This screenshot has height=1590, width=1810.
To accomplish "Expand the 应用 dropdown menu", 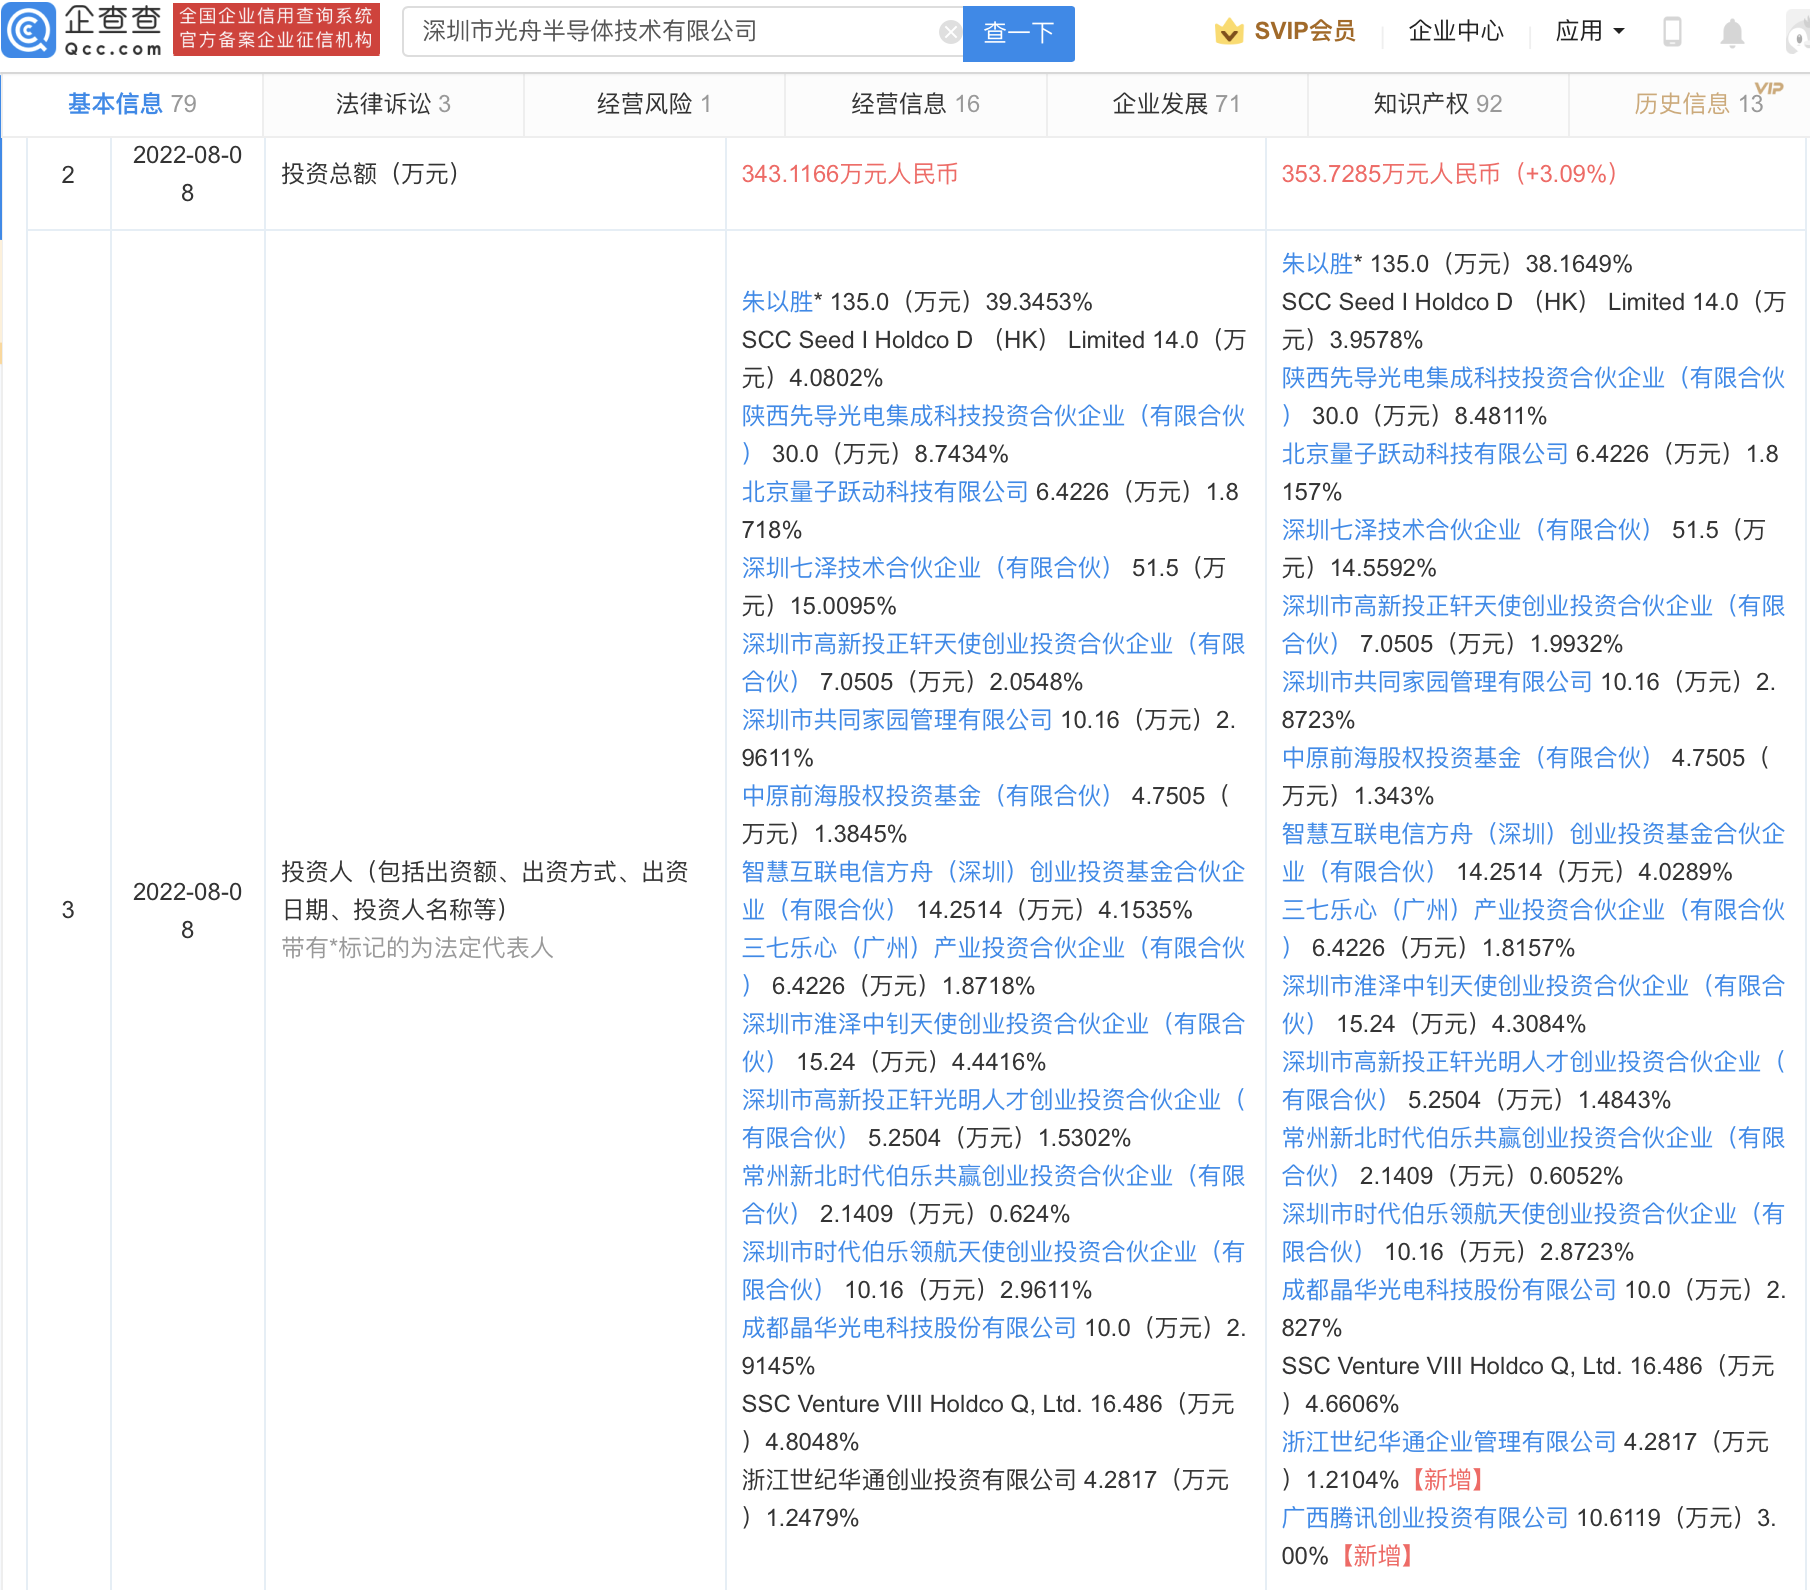I will pyautogui.click(x=1589, y=32).
